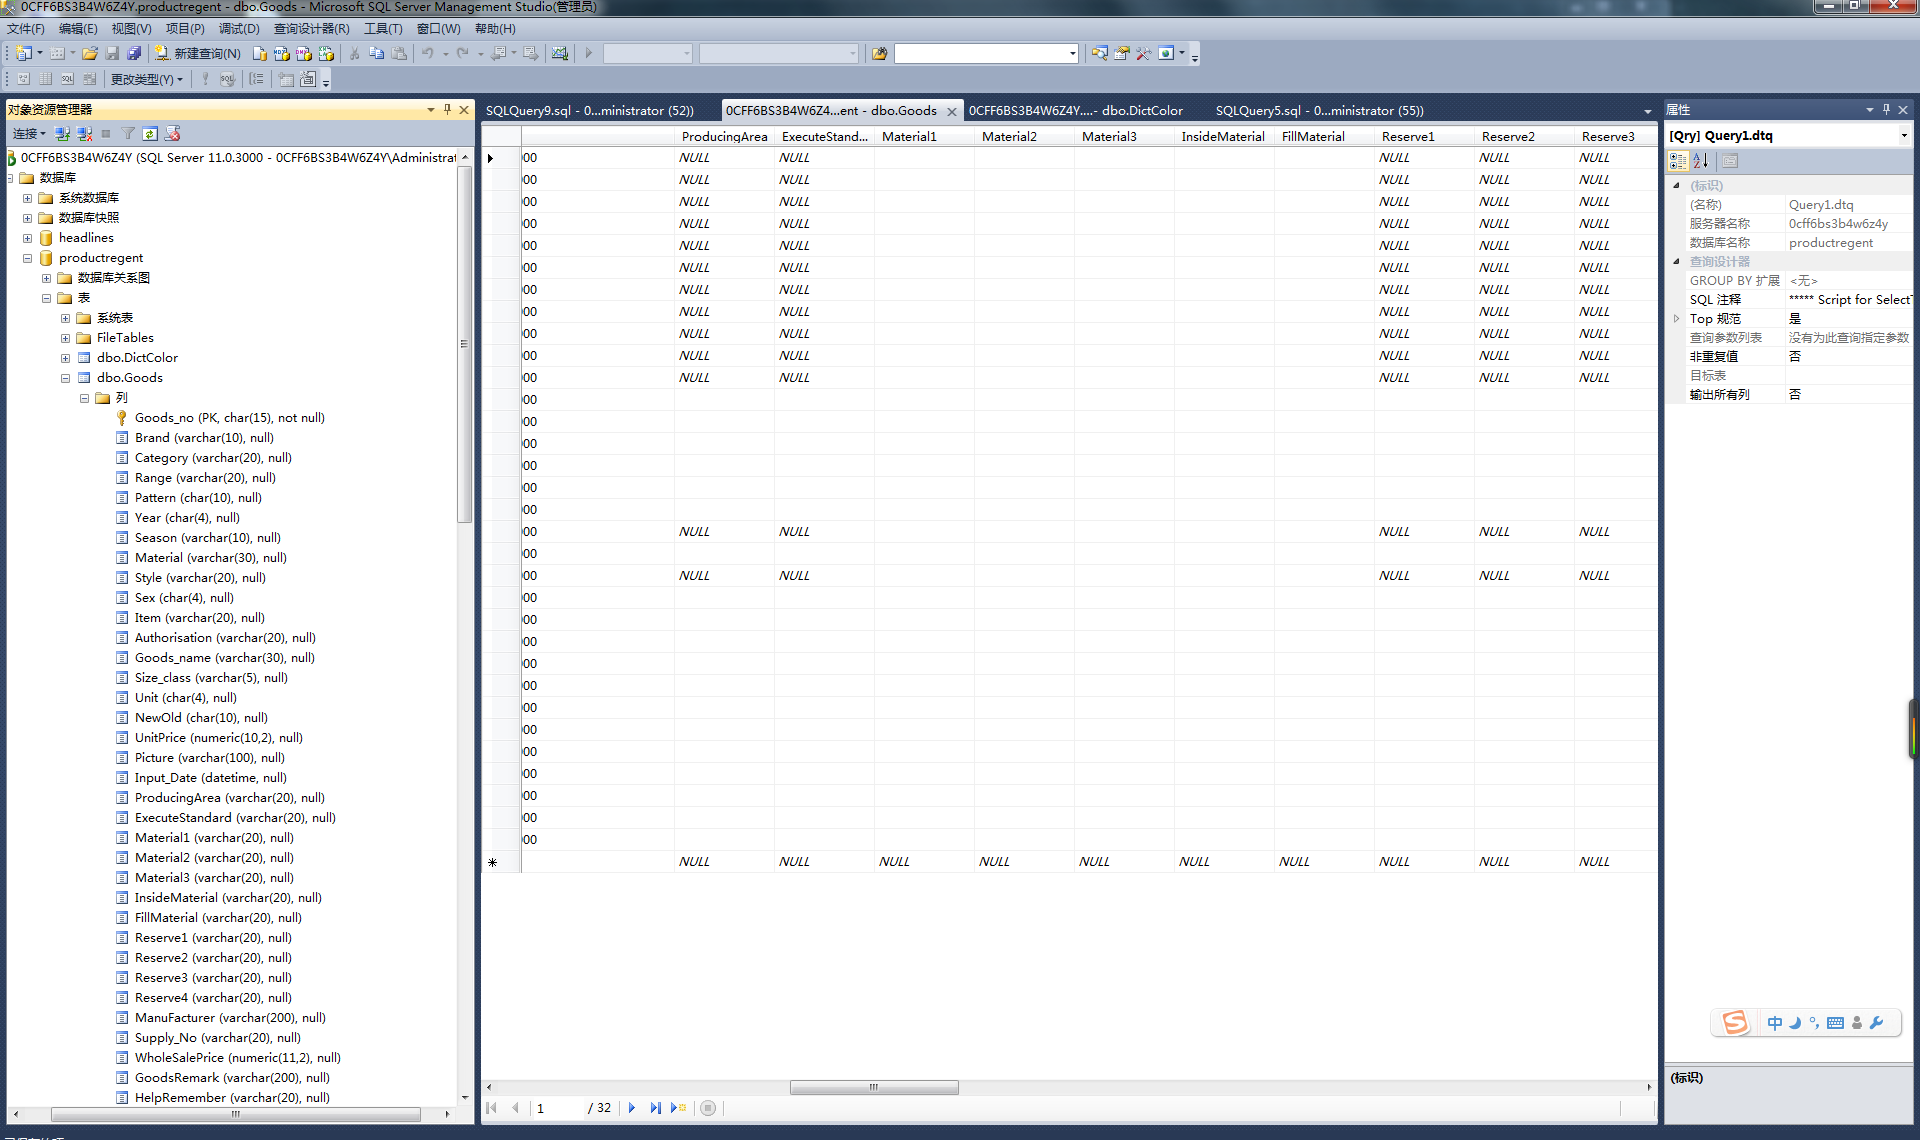Click the Cut scissors icon

tap(354, 53)
